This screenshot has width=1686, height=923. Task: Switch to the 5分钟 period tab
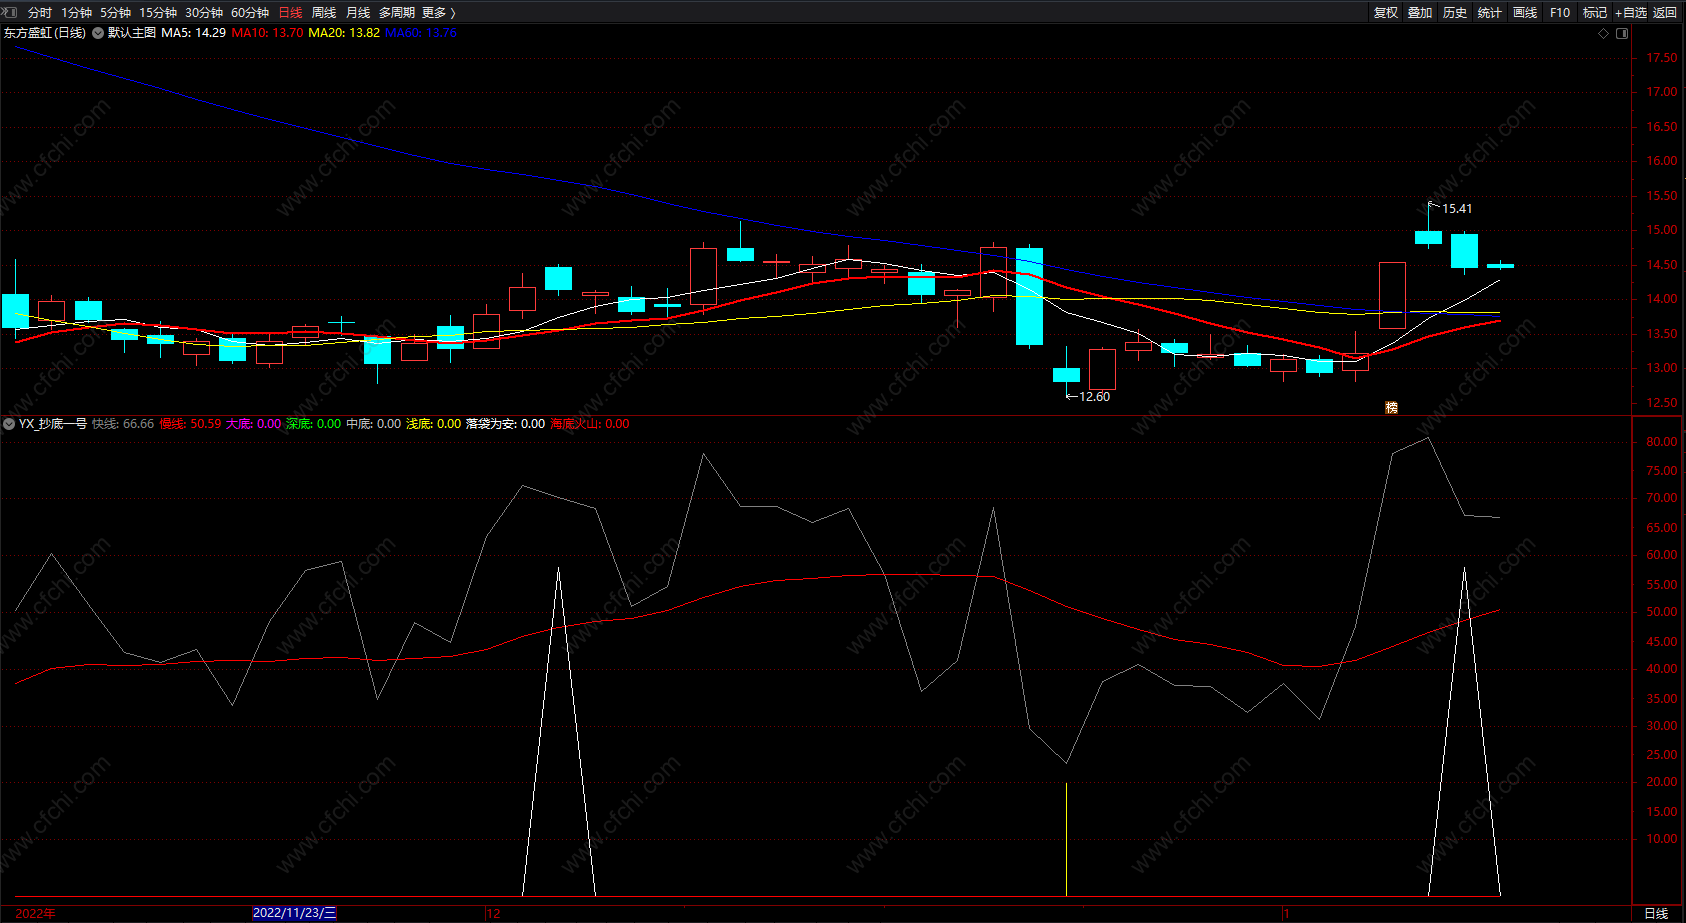115,13
